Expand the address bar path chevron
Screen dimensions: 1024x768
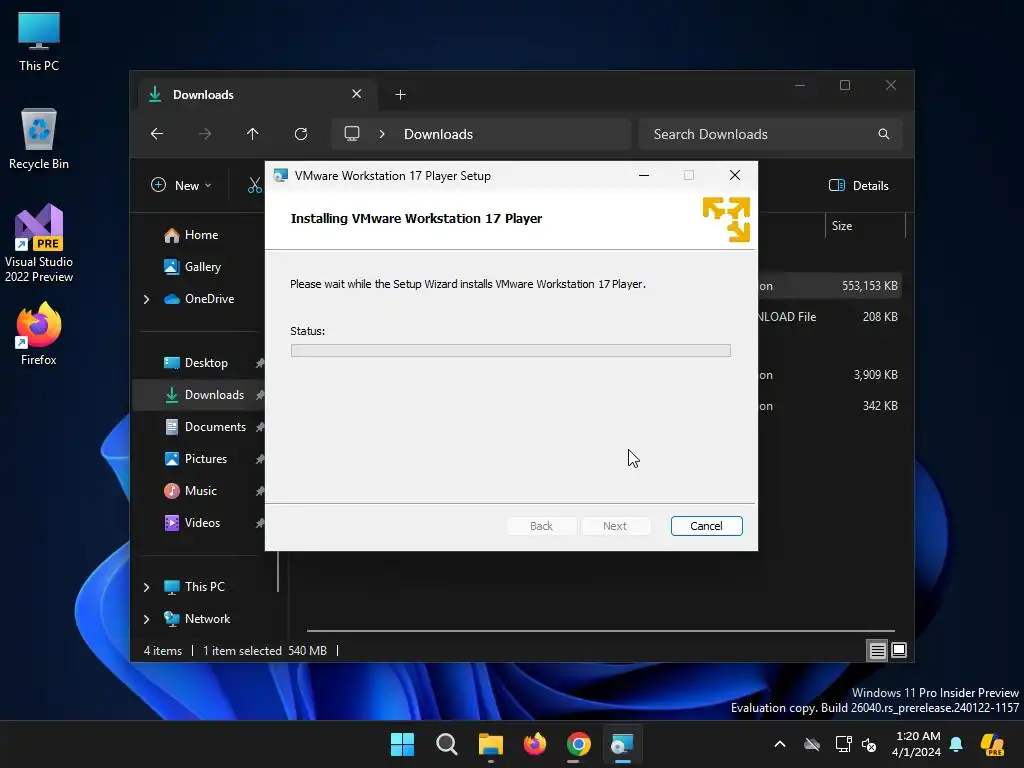point(382,134)
